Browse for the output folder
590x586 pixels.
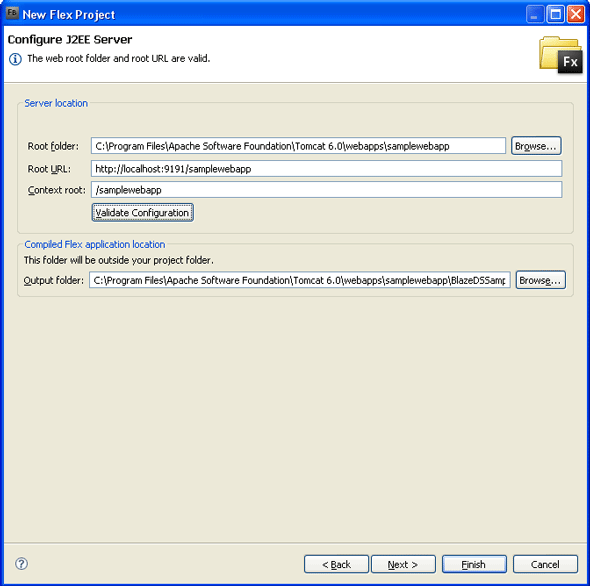[540, 280]
